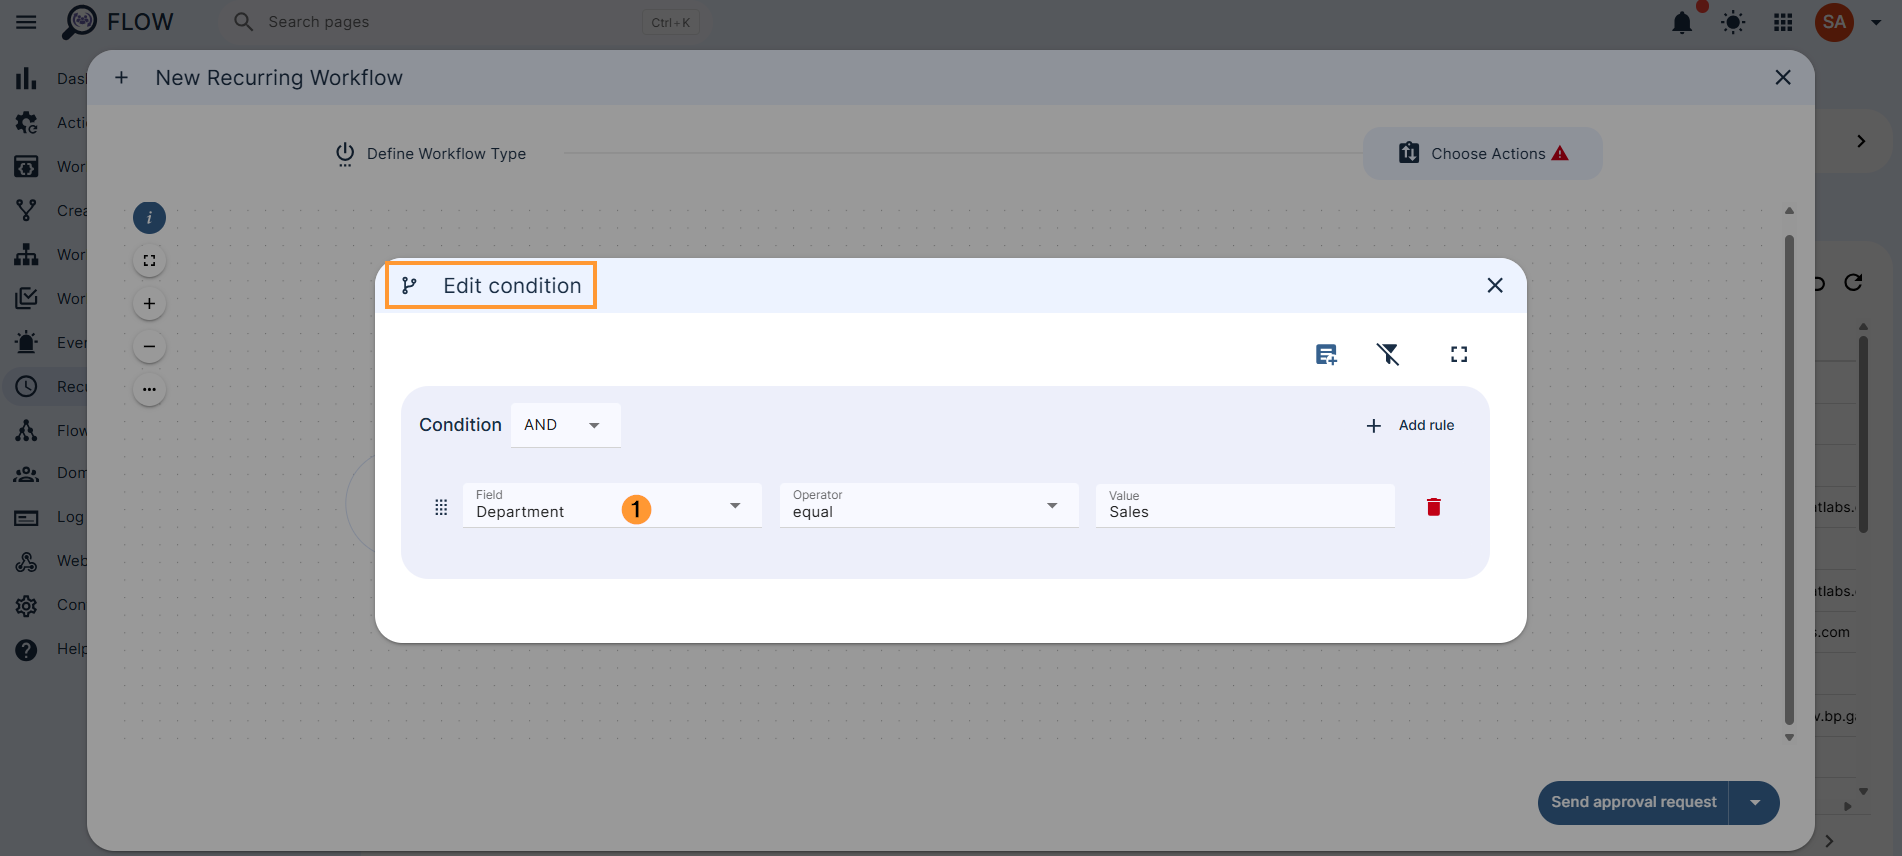Open the Operator equal dropdown
The image size is (1902, 856).
[x=929, y=505]
